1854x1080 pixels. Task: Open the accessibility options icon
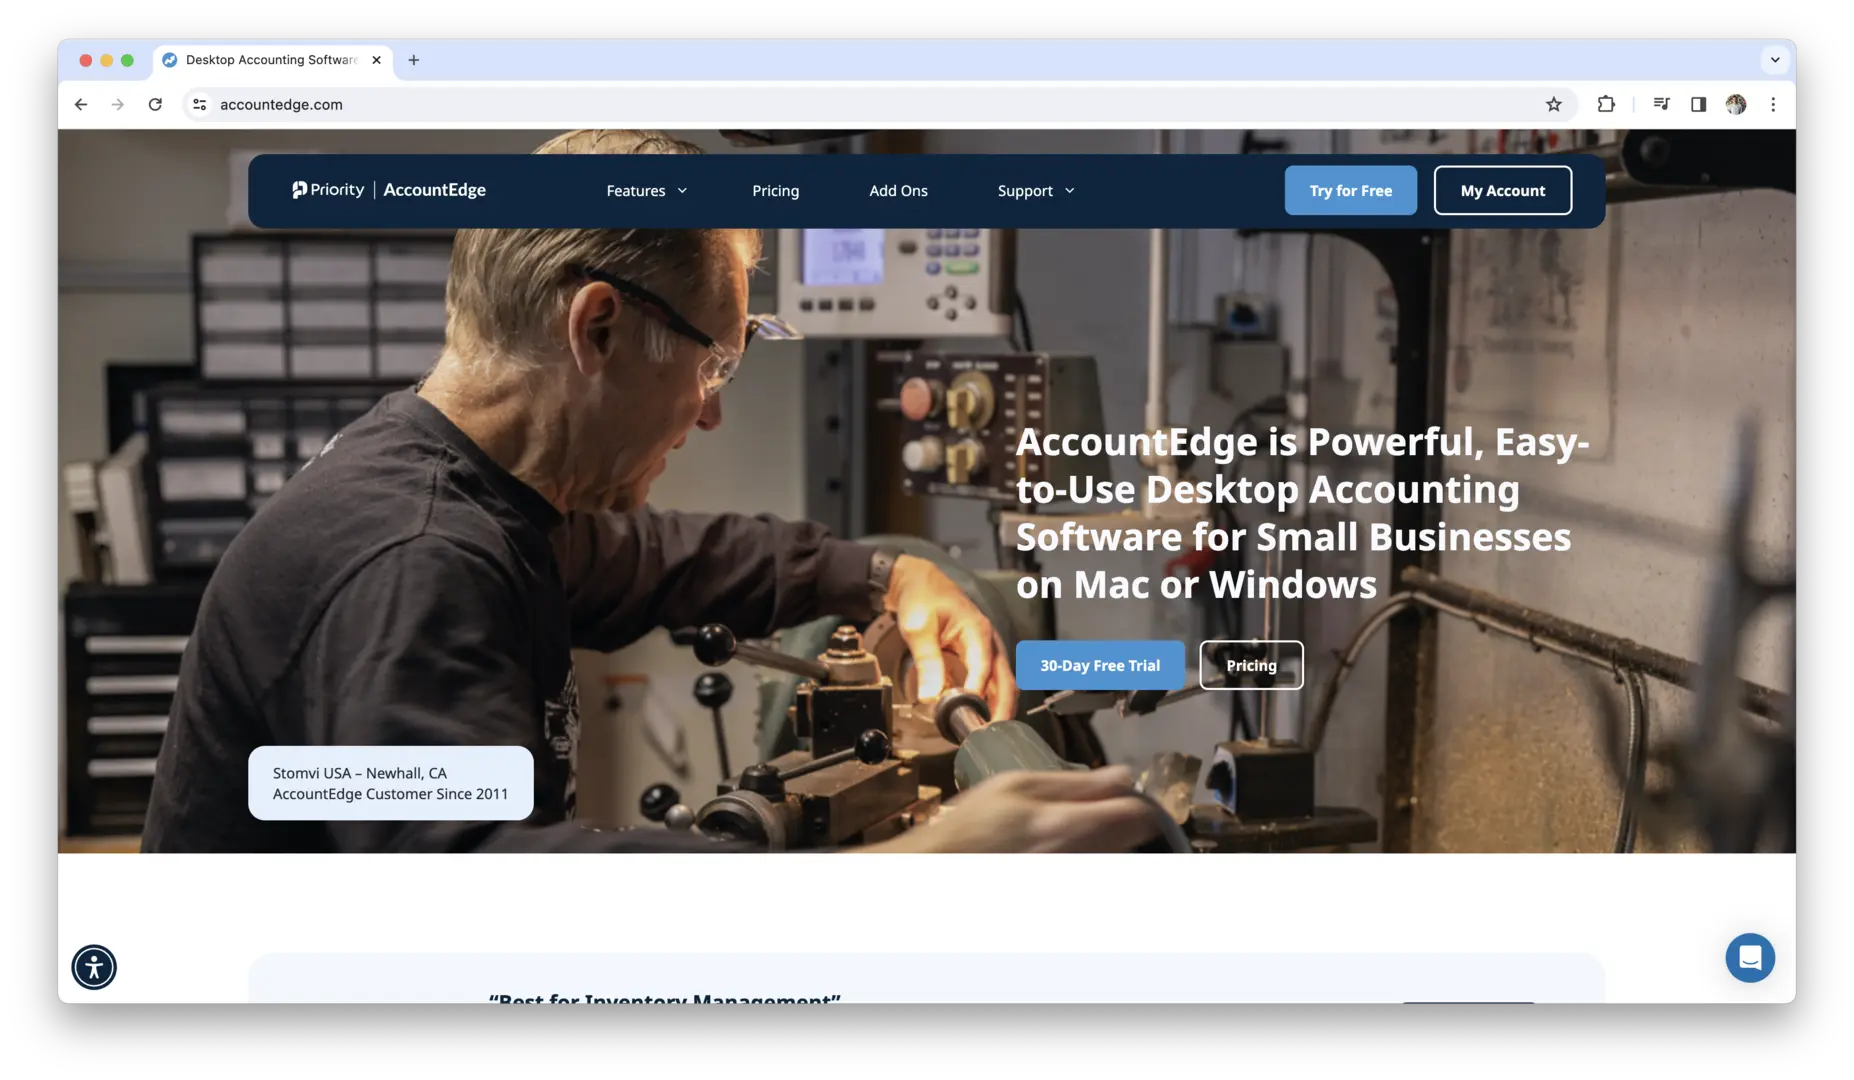pos(94,967)
